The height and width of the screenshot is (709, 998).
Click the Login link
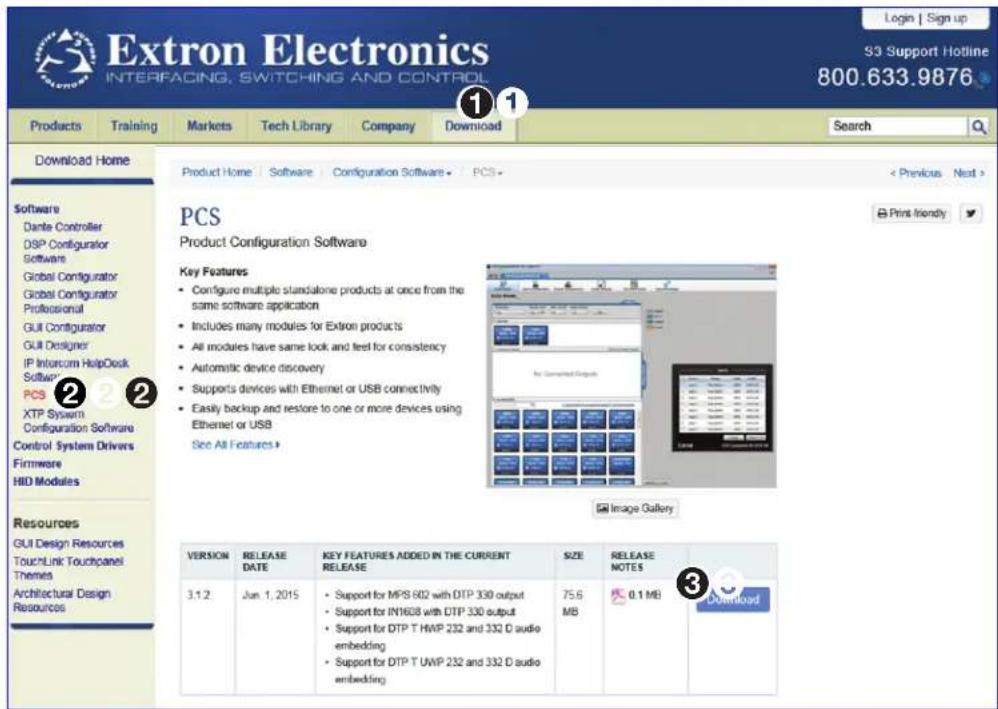[x=899, y=18]
